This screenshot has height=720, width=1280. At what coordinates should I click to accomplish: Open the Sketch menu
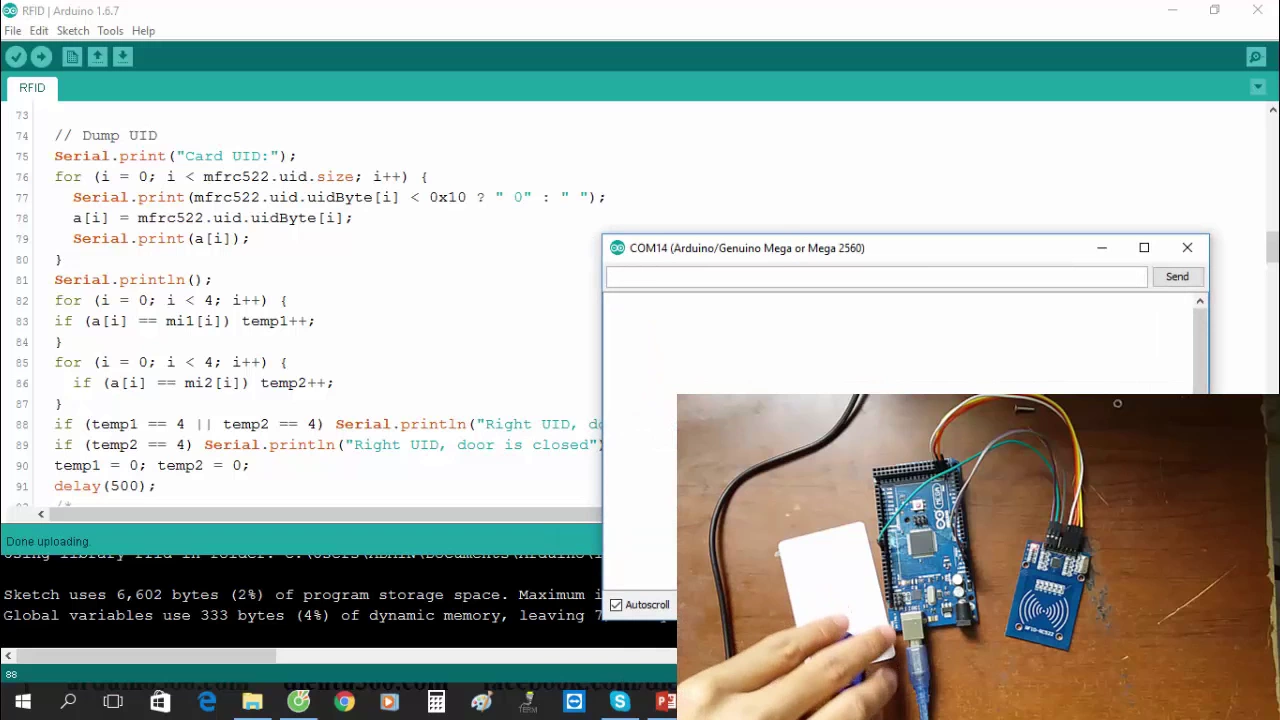[73, 31]
